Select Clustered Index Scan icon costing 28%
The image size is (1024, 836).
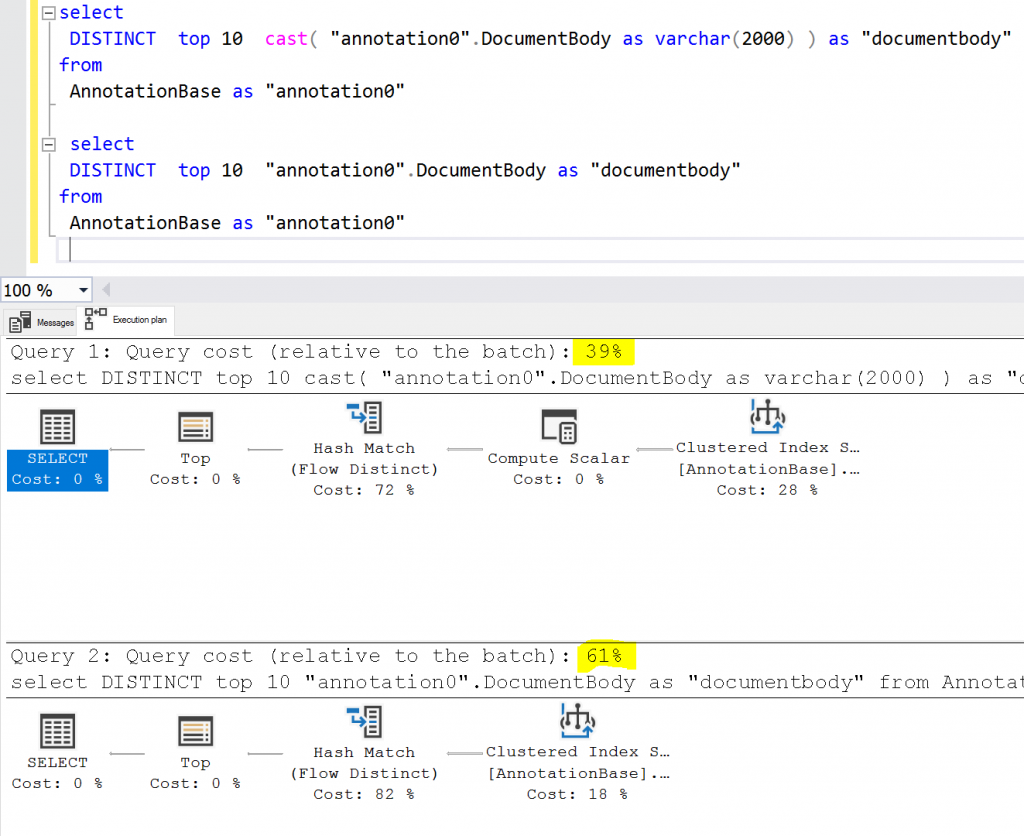pyautogui.click(x=767, y=416)
